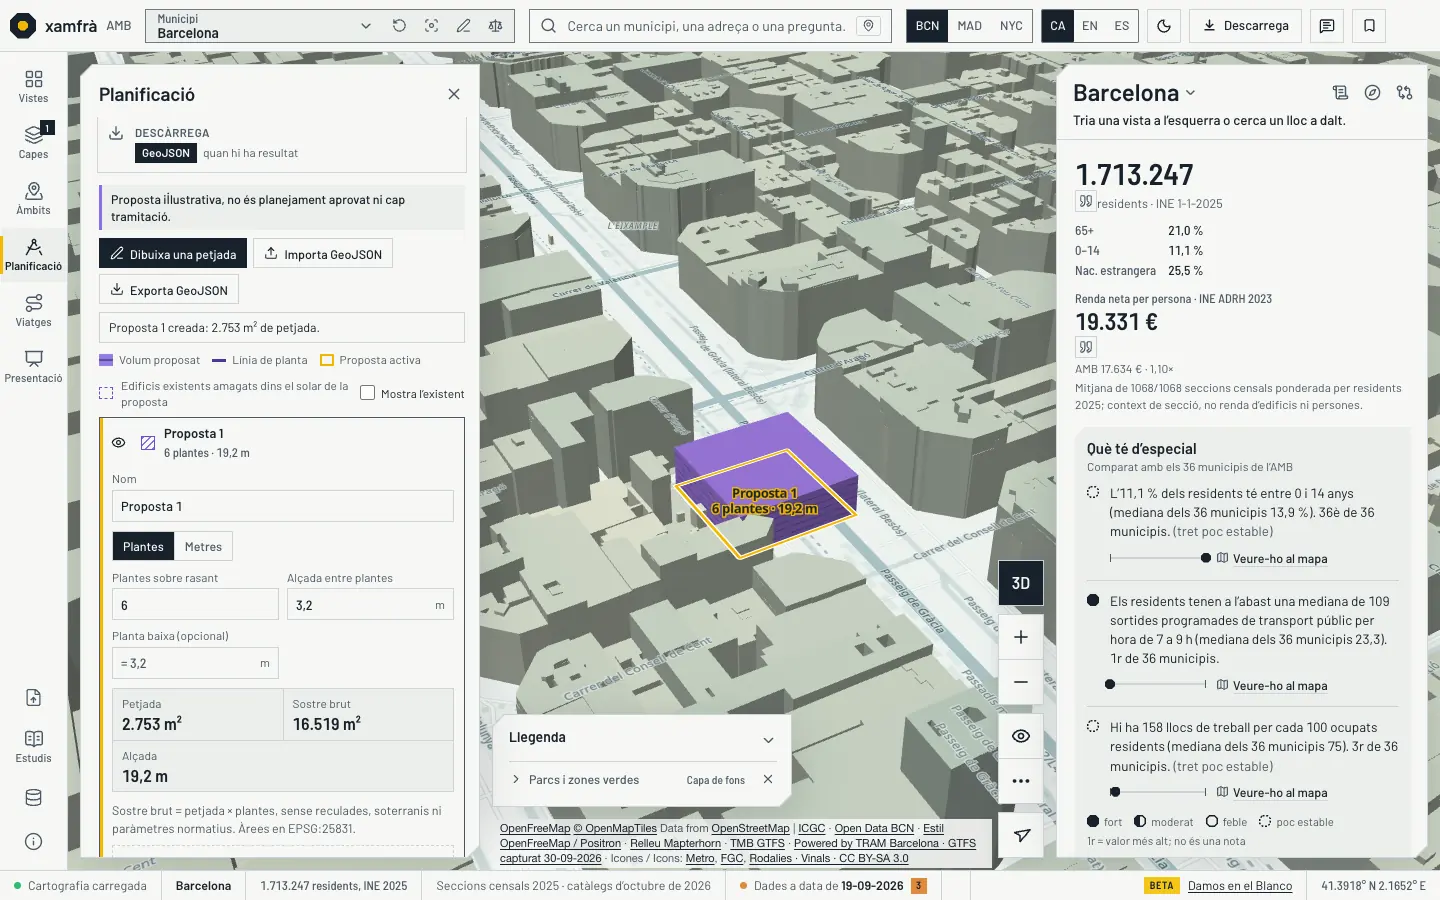The image size is (1440, 900).
Task: Open the OpenStreetMap attribution link
Action: coord(750,828)
